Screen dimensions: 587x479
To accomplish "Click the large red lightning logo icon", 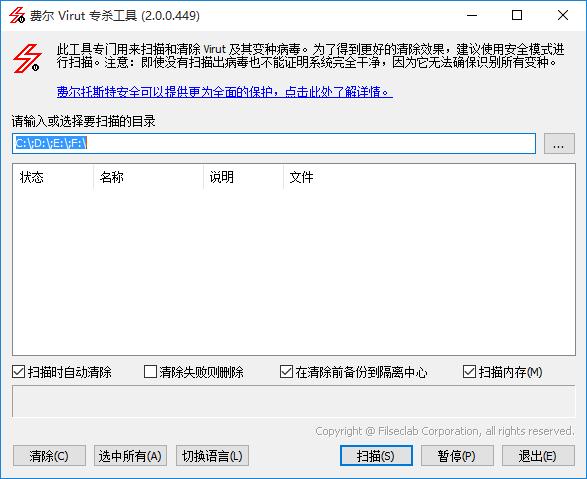I will (x=27, y=58).
